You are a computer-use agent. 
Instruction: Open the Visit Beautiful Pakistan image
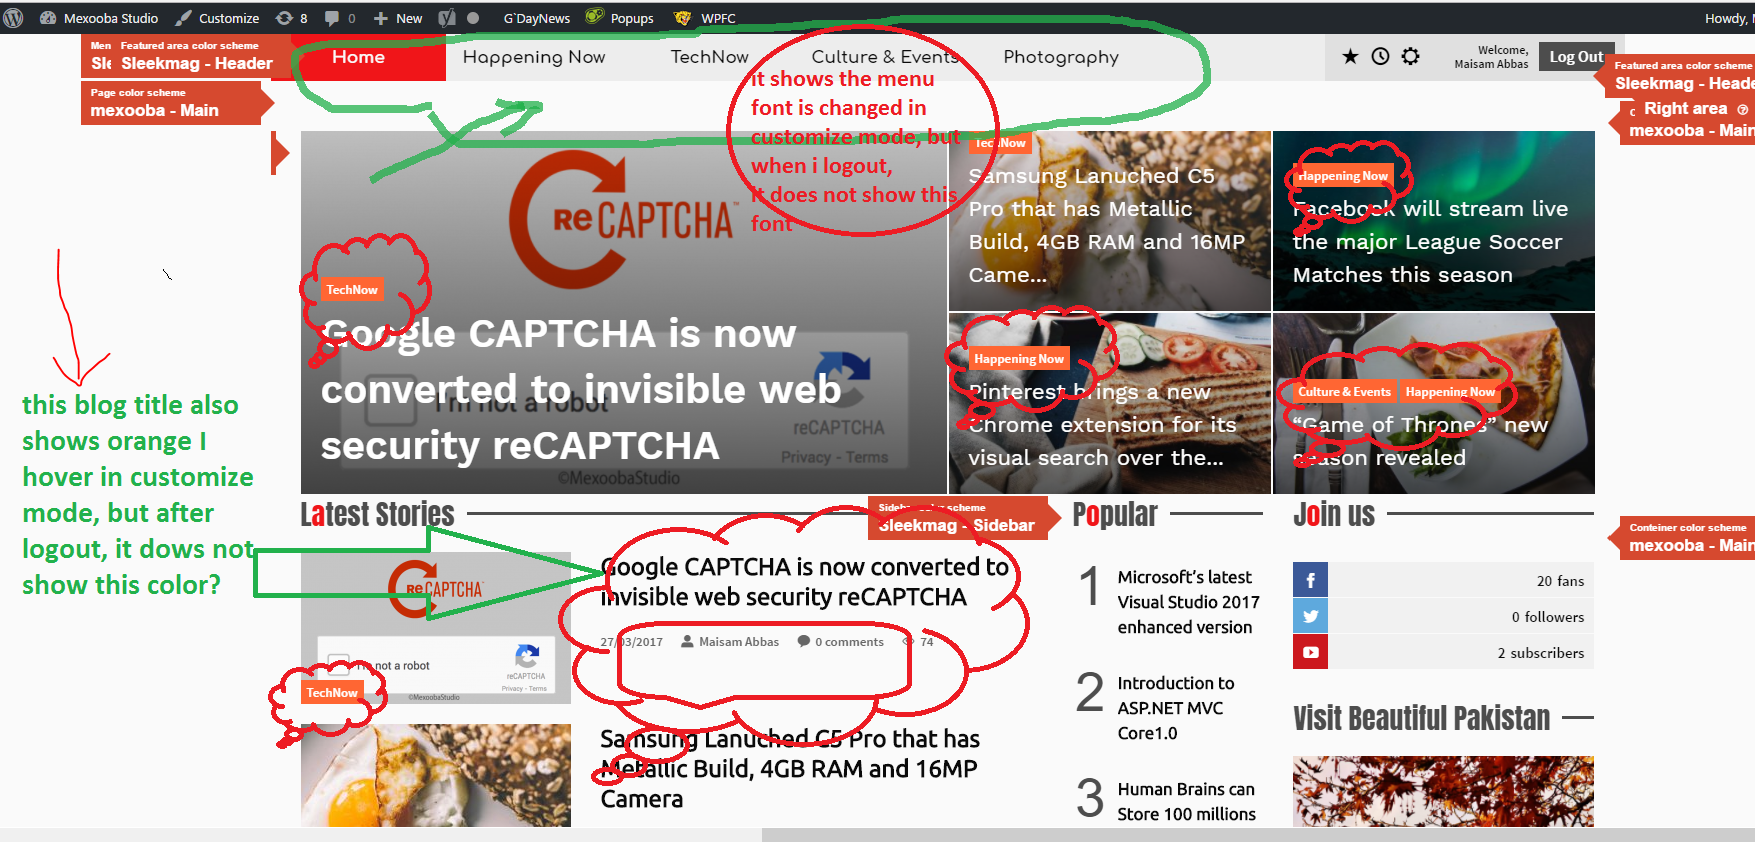pos(1443,791)
